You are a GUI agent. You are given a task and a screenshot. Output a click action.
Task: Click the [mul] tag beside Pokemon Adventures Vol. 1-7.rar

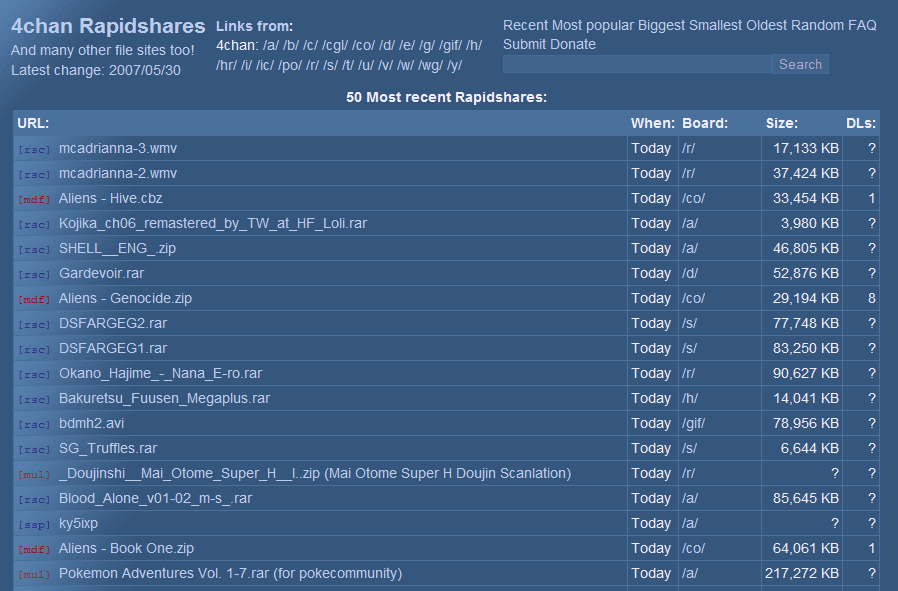(x=33, y=574)
